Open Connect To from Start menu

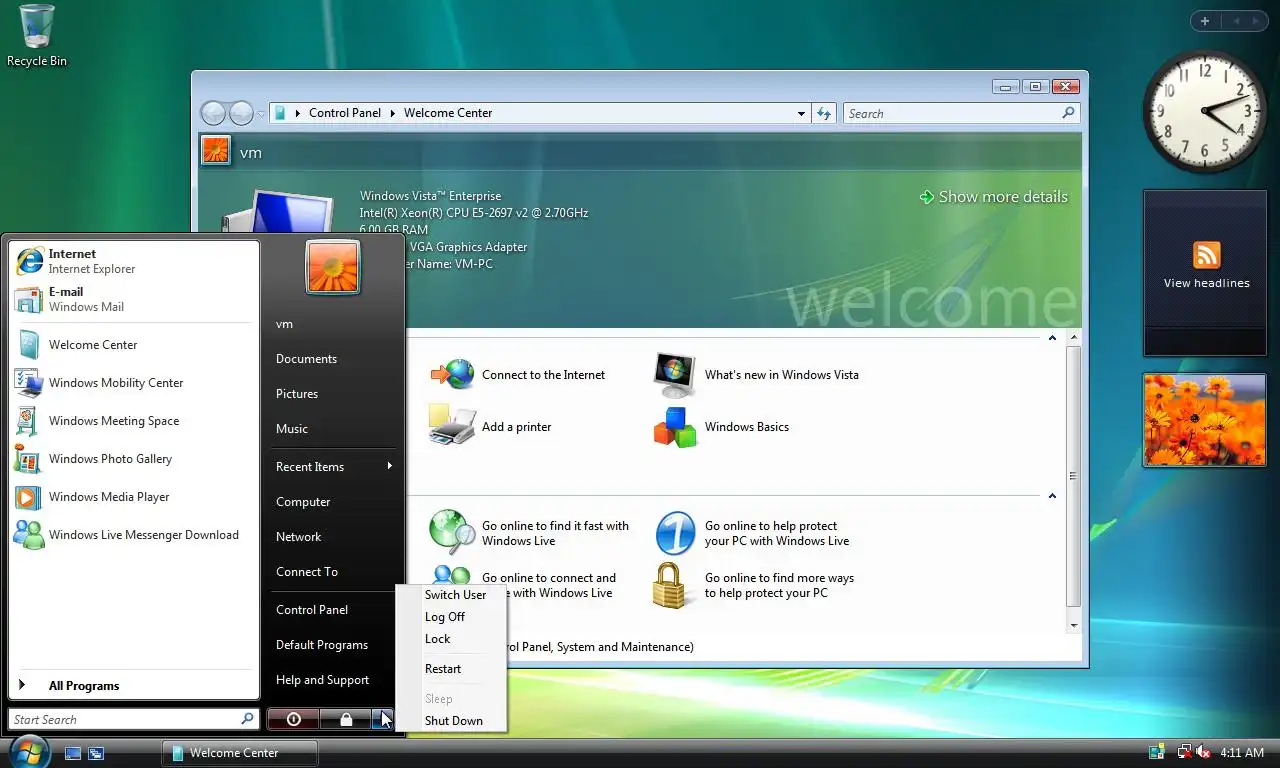pyautogui.click(x=307, y=572)
